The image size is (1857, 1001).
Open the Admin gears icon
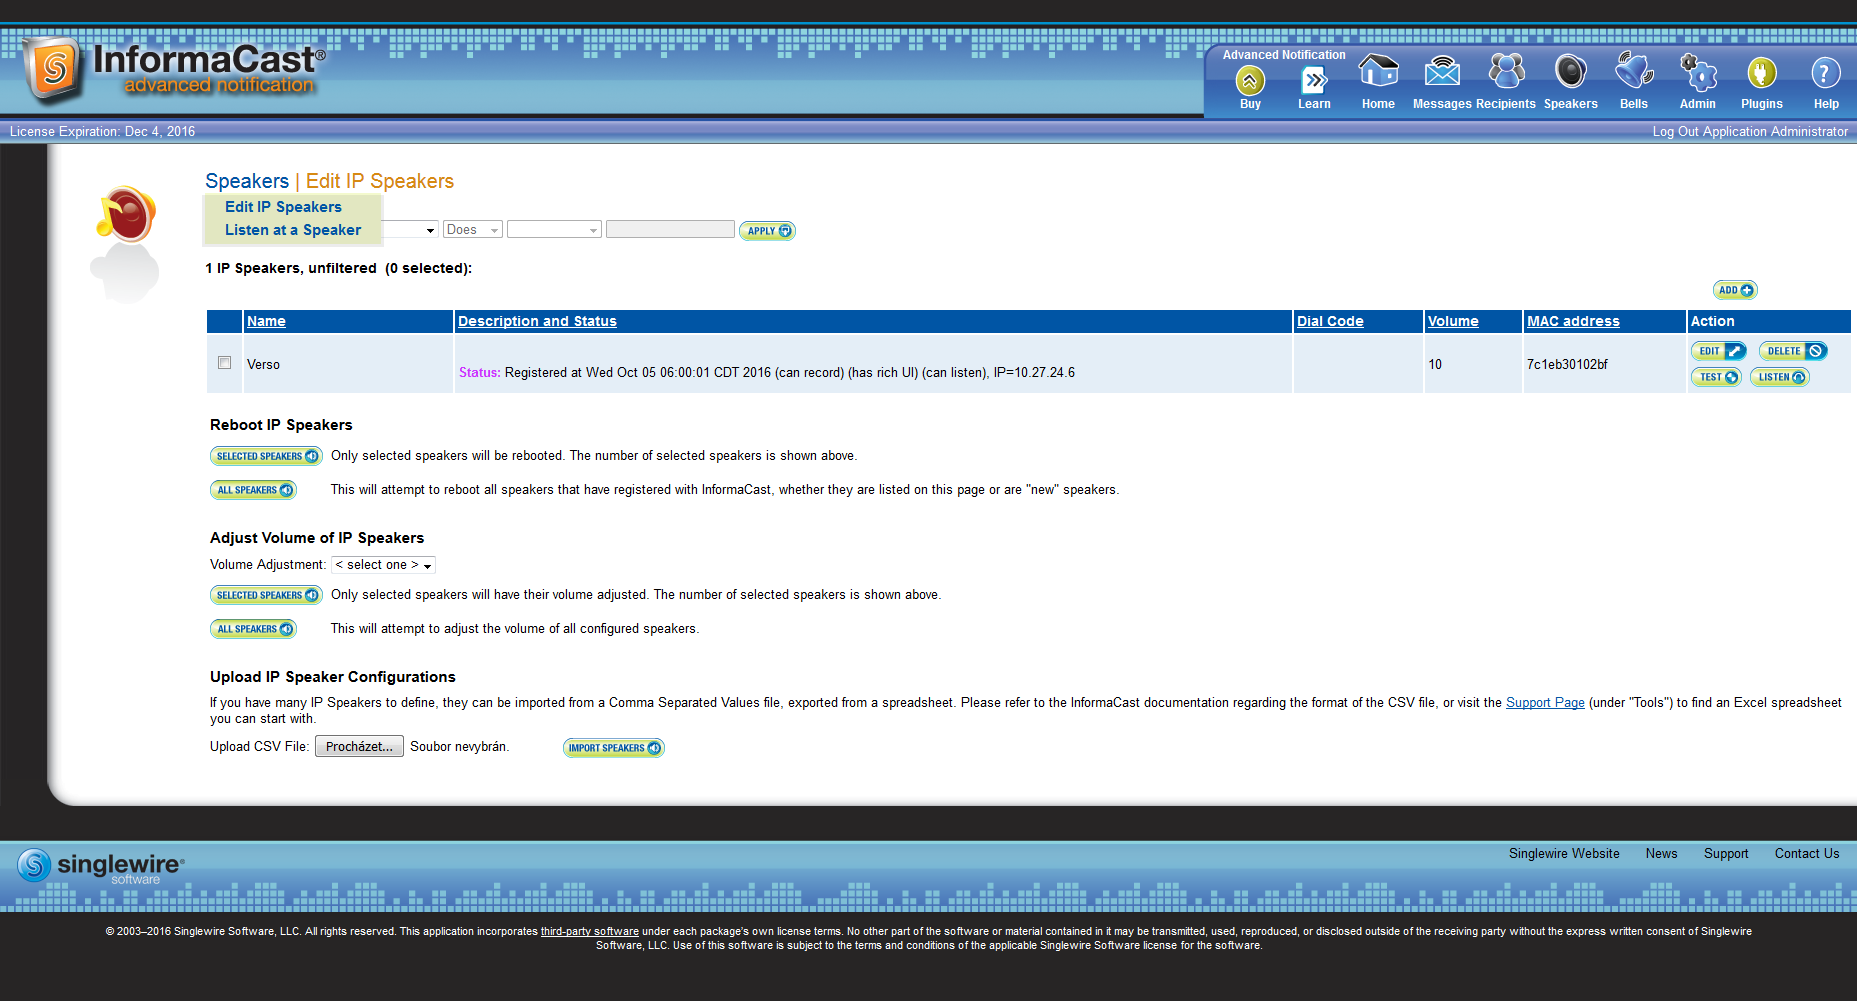pyautogui.click(x=1697, y=73)
